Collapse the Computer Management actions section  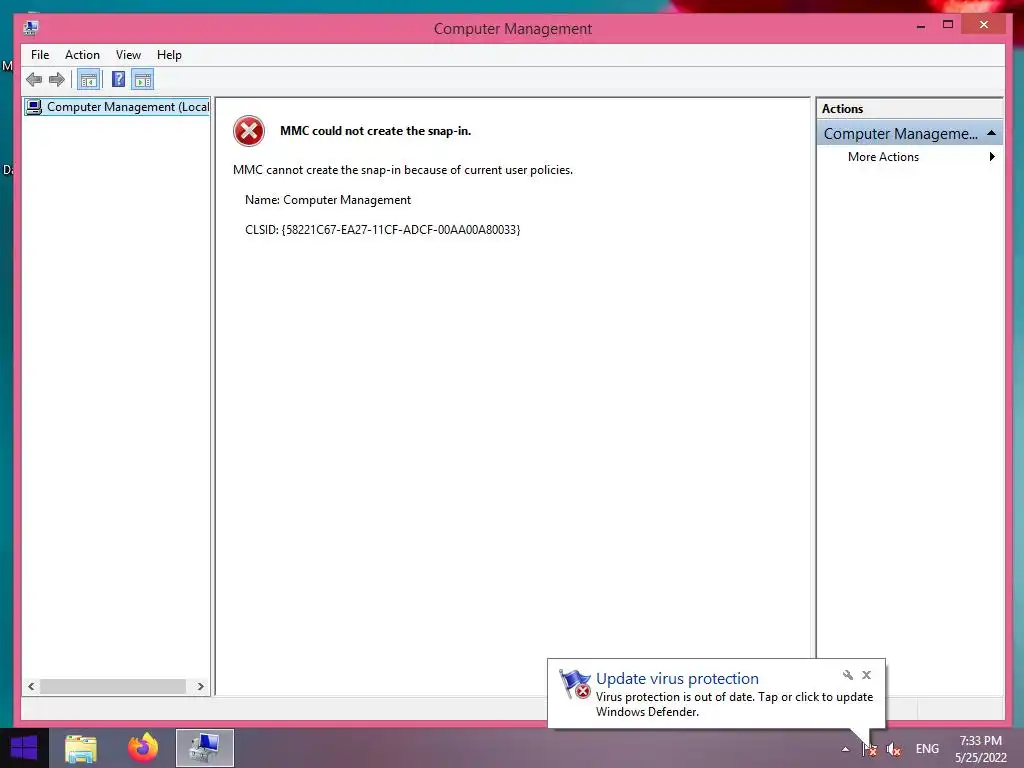tap(991, 133)
